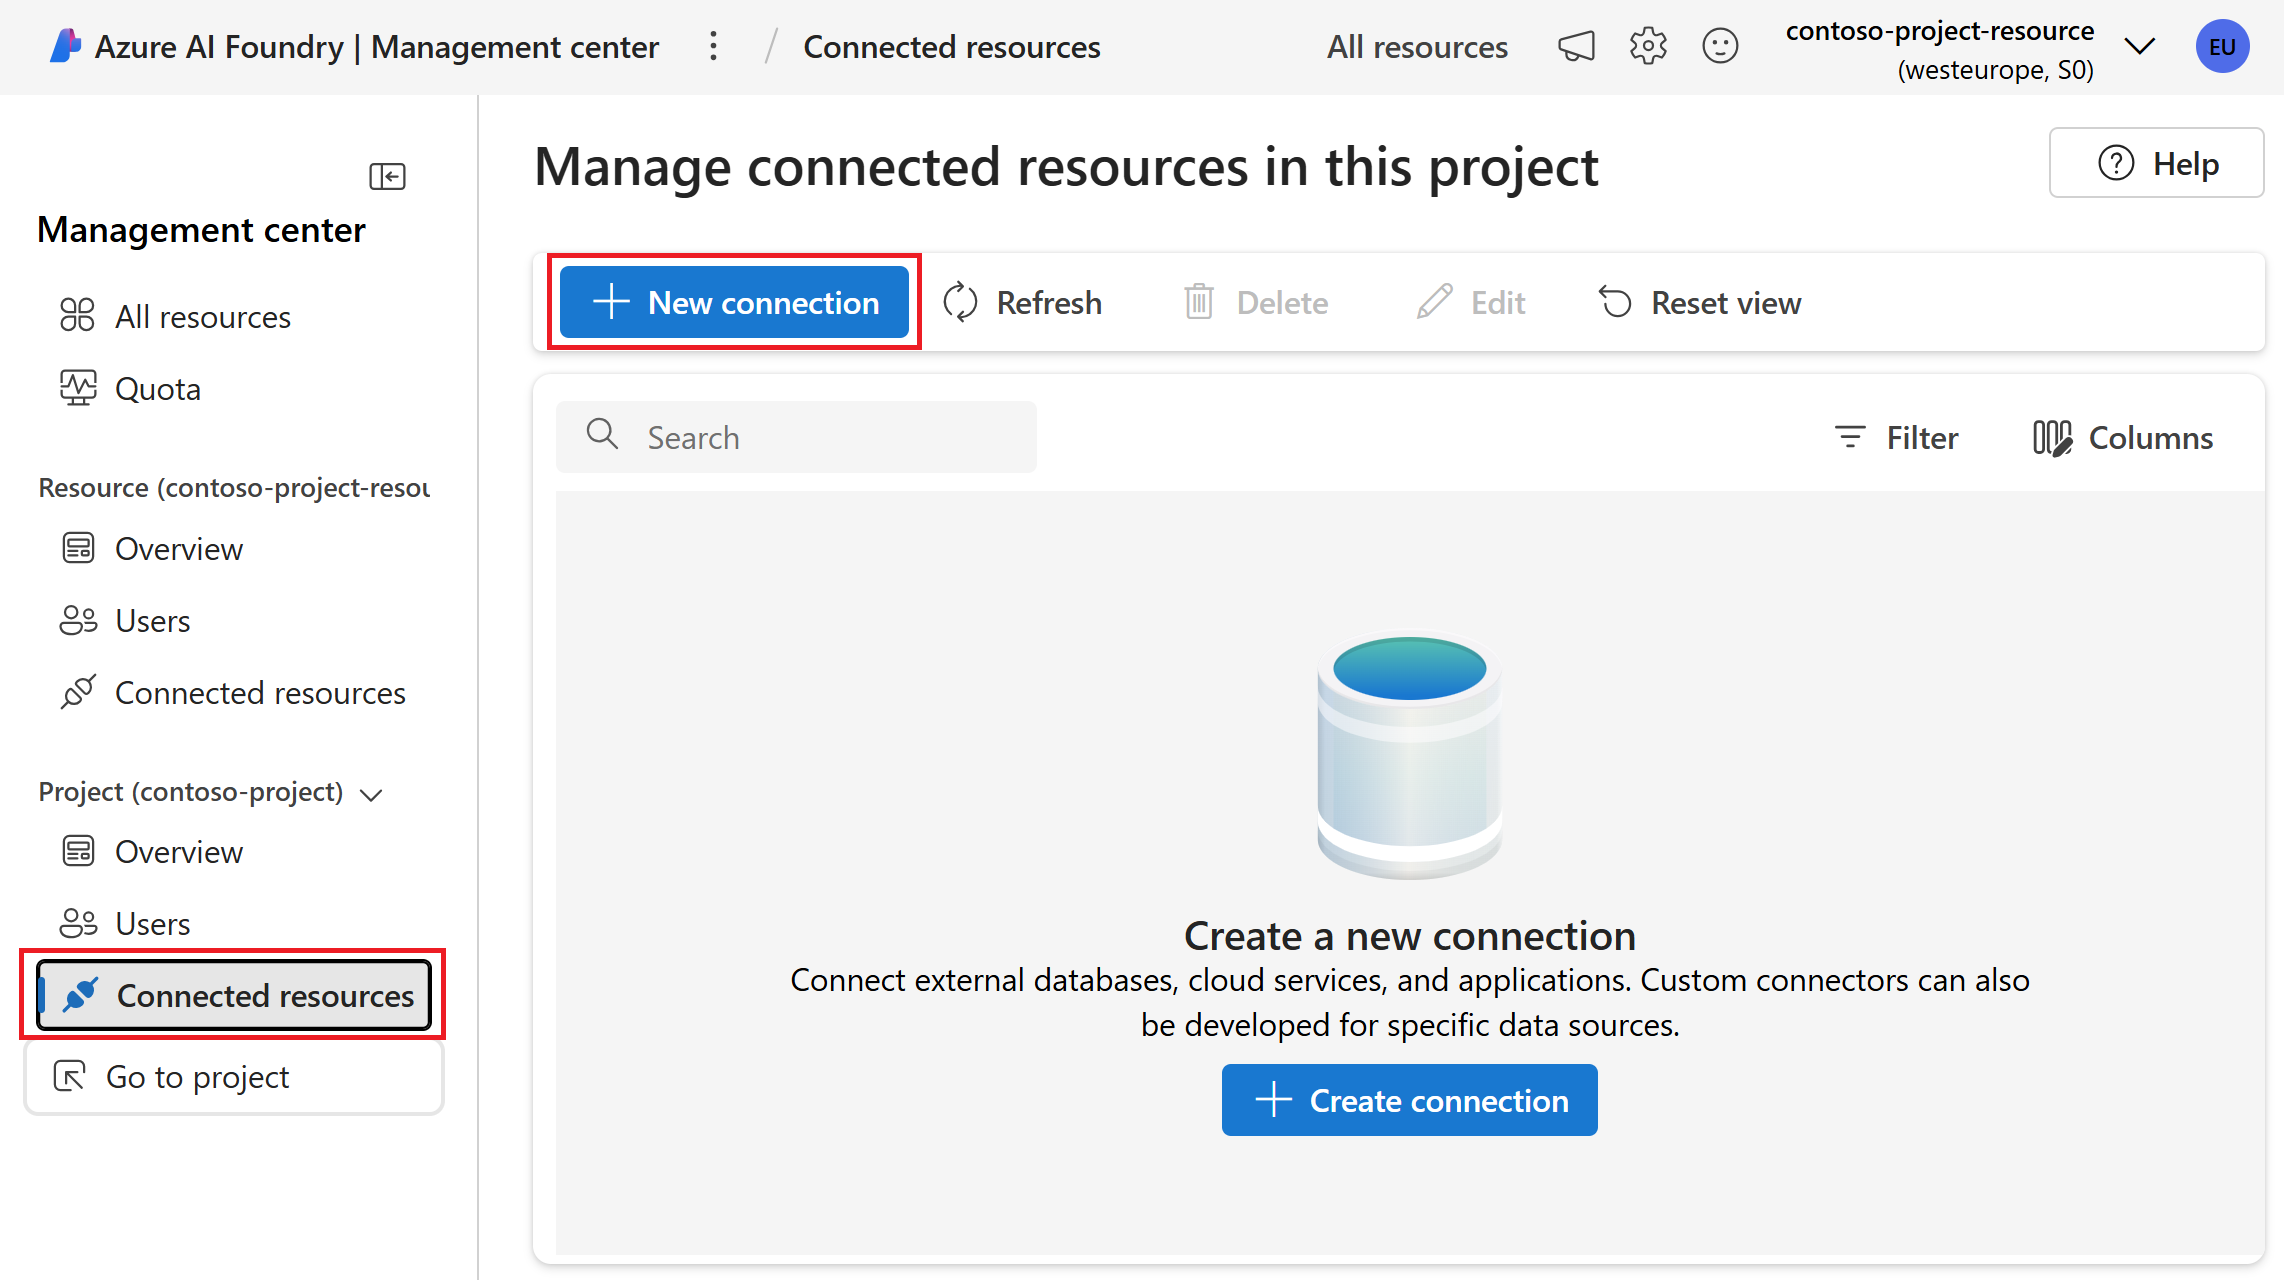Click Reset view in the toolbar
This screenshot has height=1280, width=2284.
[x=1700, y=302]
